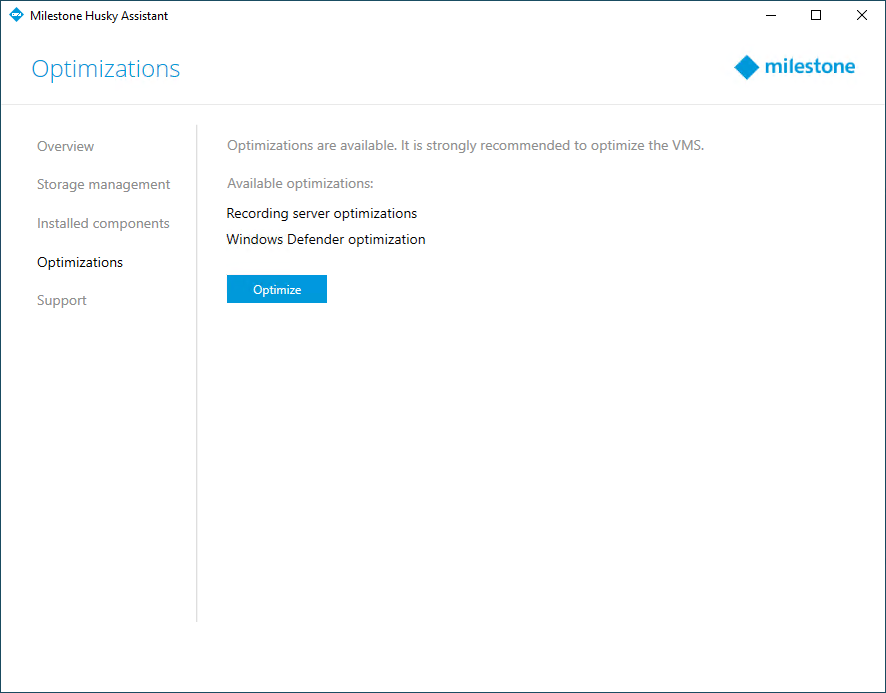This screenshot has width=886, height=693.
Task: Open the Overview section
Action: (x=66, y=146)
